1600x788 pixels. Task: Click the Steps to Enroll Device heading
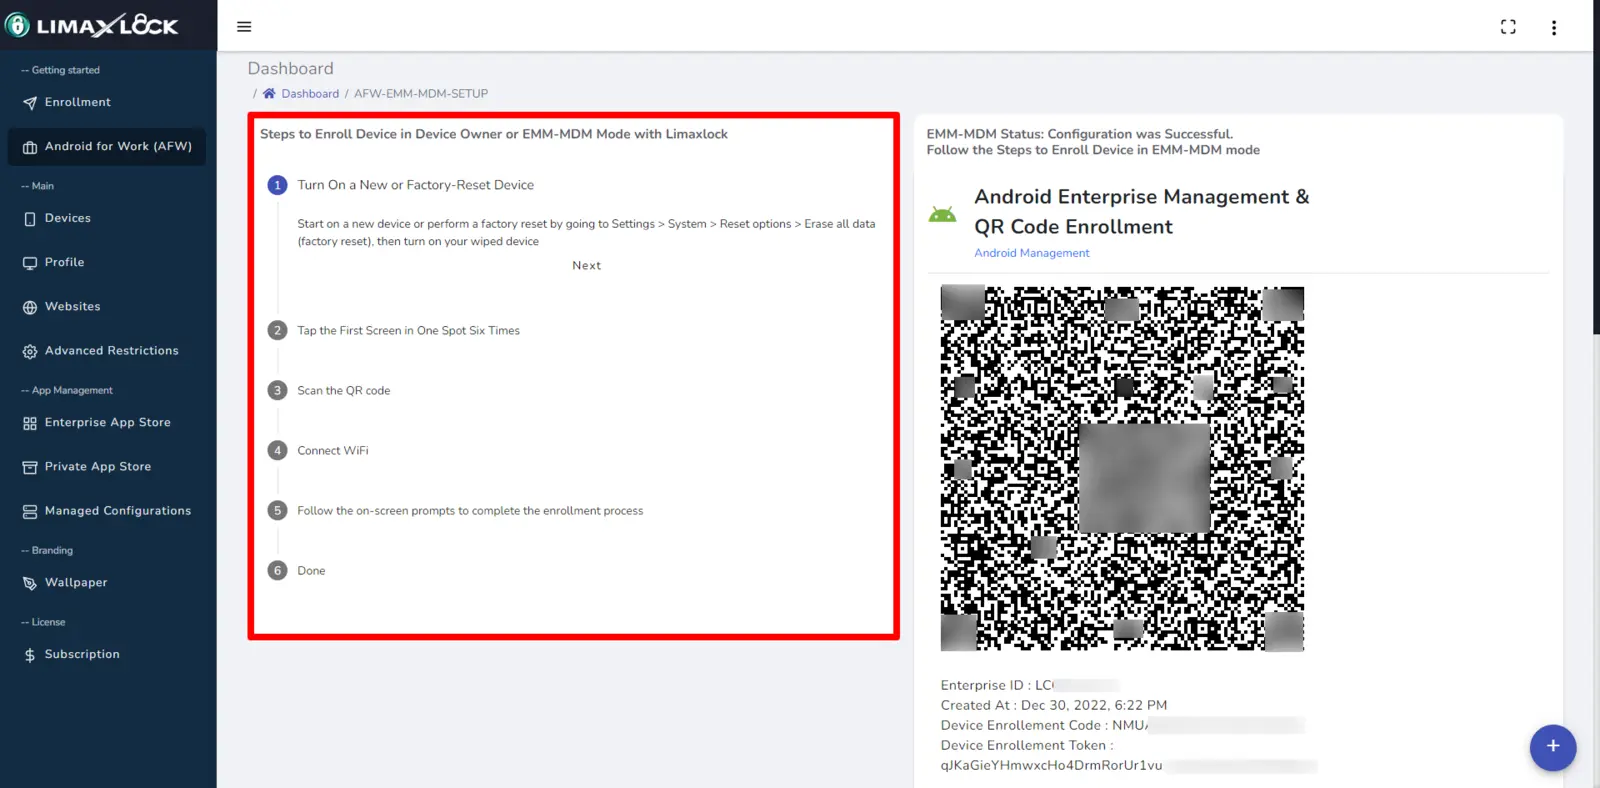point(494,134)
